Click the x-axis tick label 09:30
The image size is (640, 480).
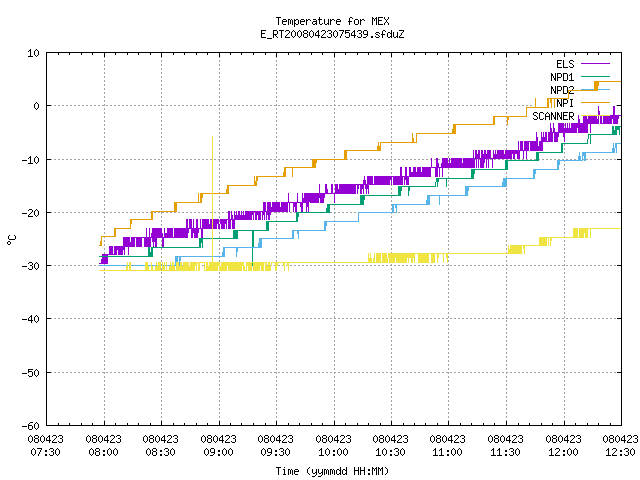[276, 452]
